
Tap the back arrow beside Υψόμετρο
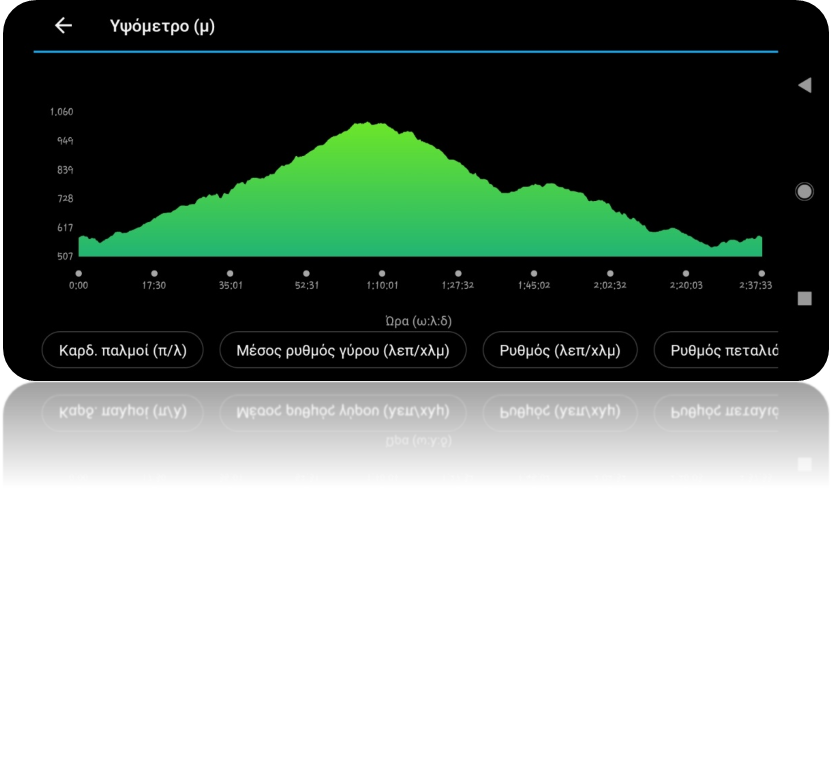tap(63, 26)
